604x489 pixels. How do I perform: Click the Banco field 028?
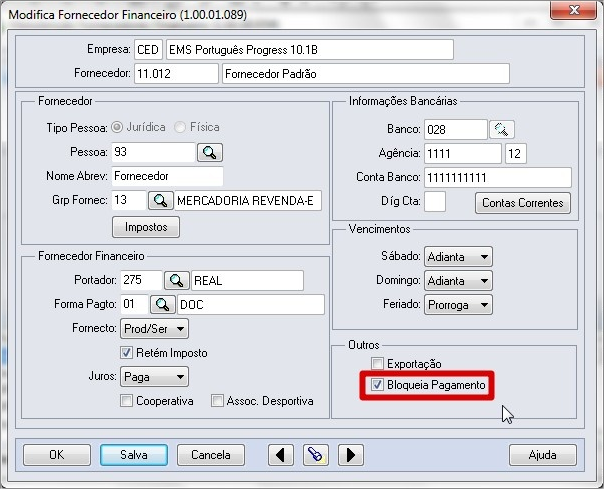(456, 129)
